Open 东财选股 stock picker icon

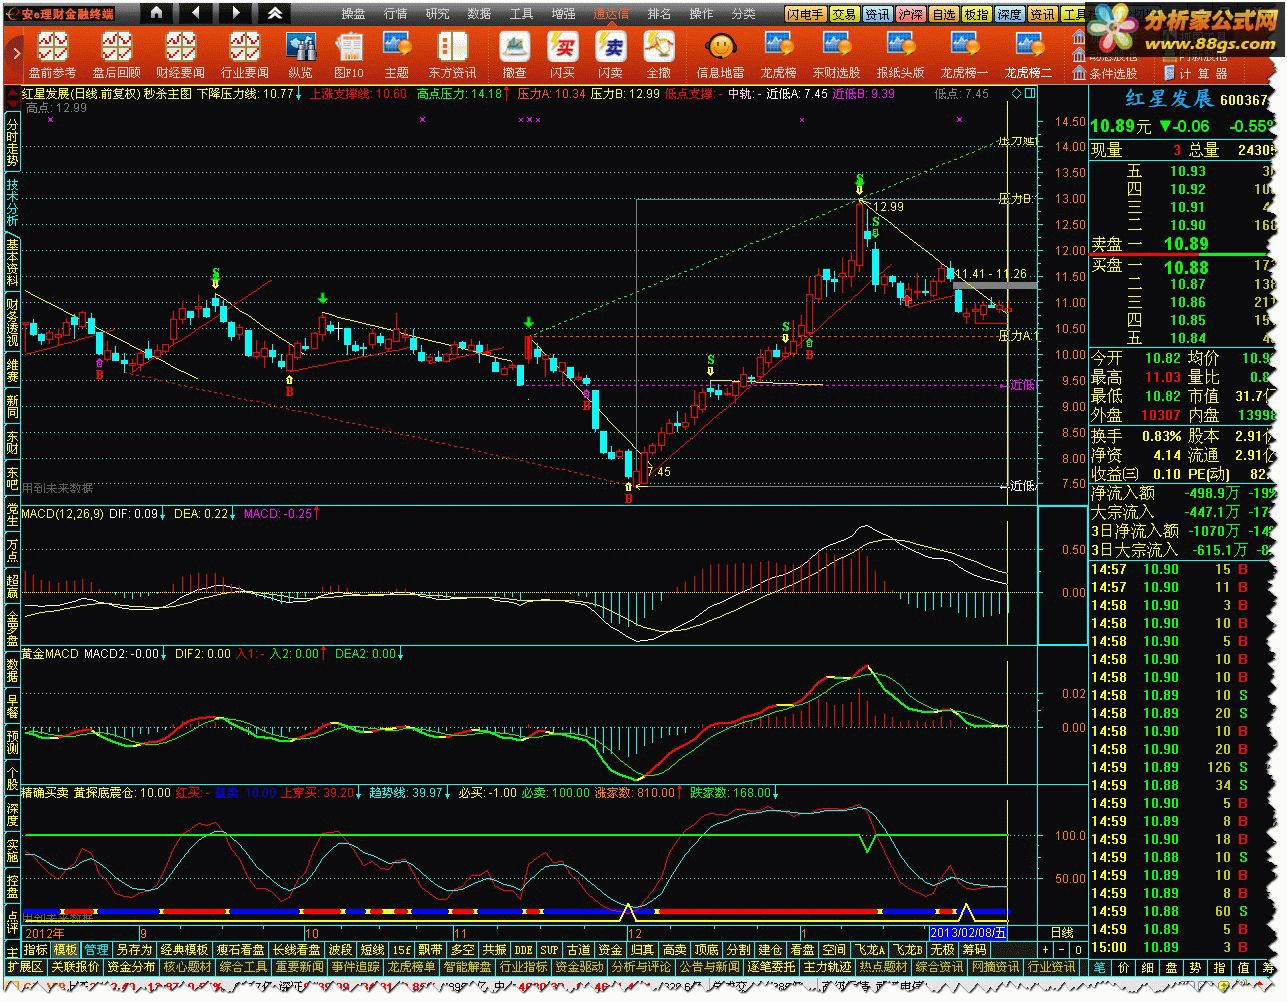tap(836, 55)
